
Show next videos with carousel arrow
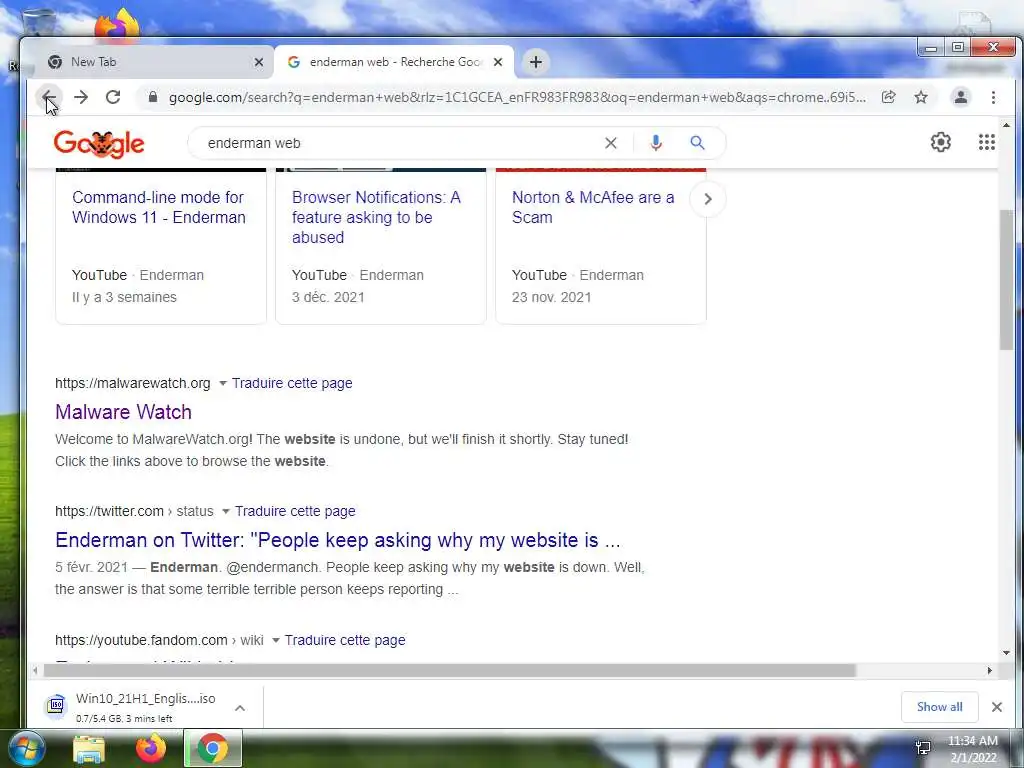pos(708,199)
